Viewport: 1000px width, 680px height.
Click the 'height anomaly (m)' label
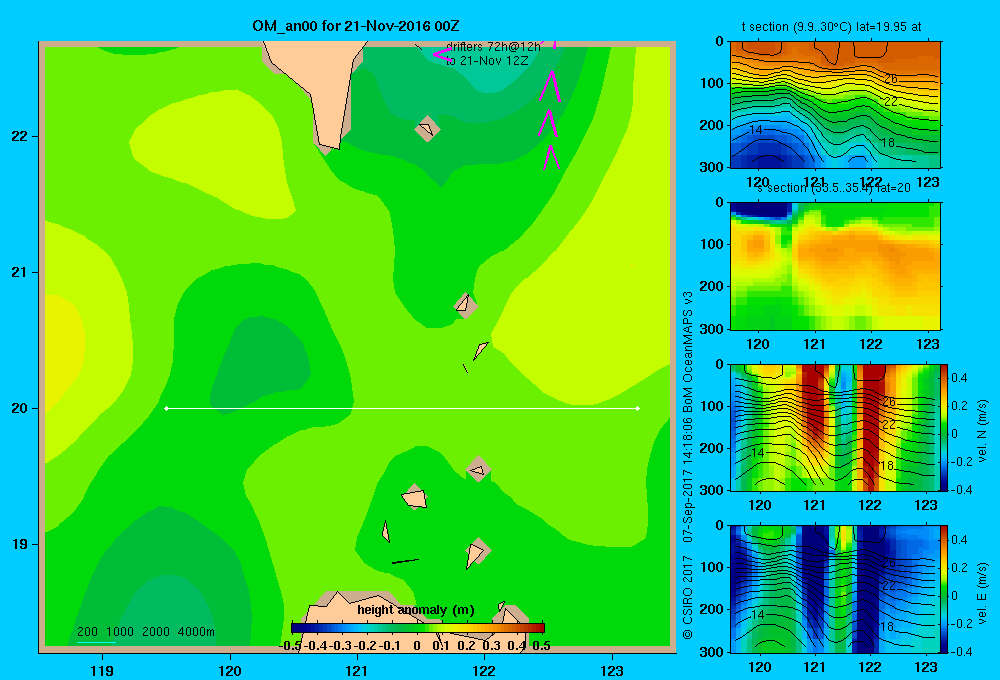[x=416, y=610]
